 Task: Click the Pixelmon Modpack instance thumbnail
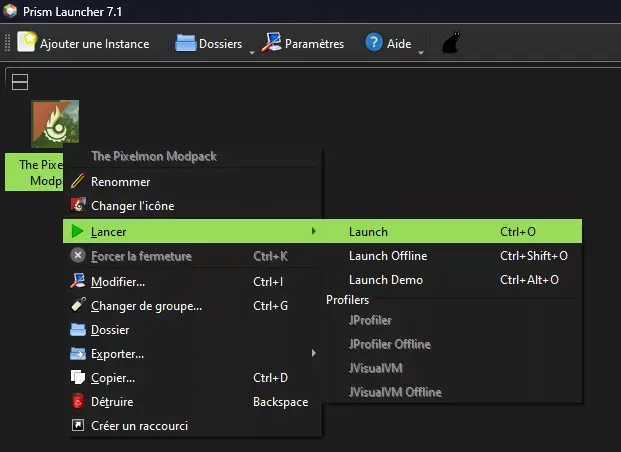point(55,124)
